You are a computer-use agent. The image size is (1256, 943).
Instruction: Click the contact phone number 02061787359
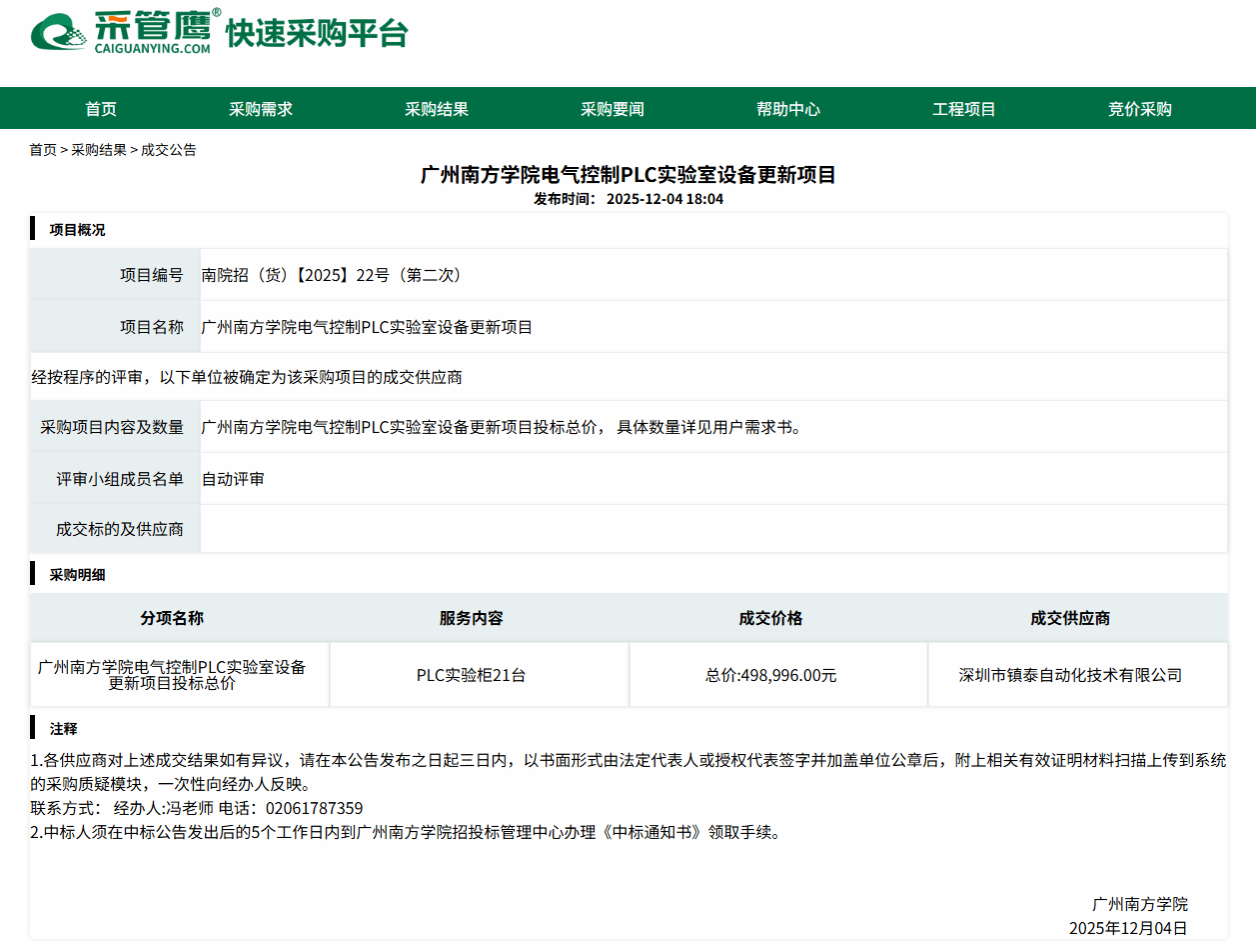click(x=315, y=808)
